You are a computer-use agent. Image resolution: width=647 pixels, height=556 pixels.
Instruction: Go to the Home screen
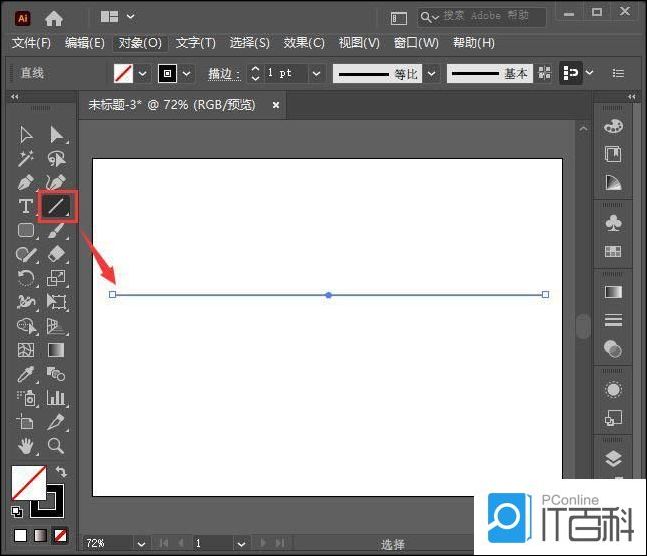(x=54, y=18)
